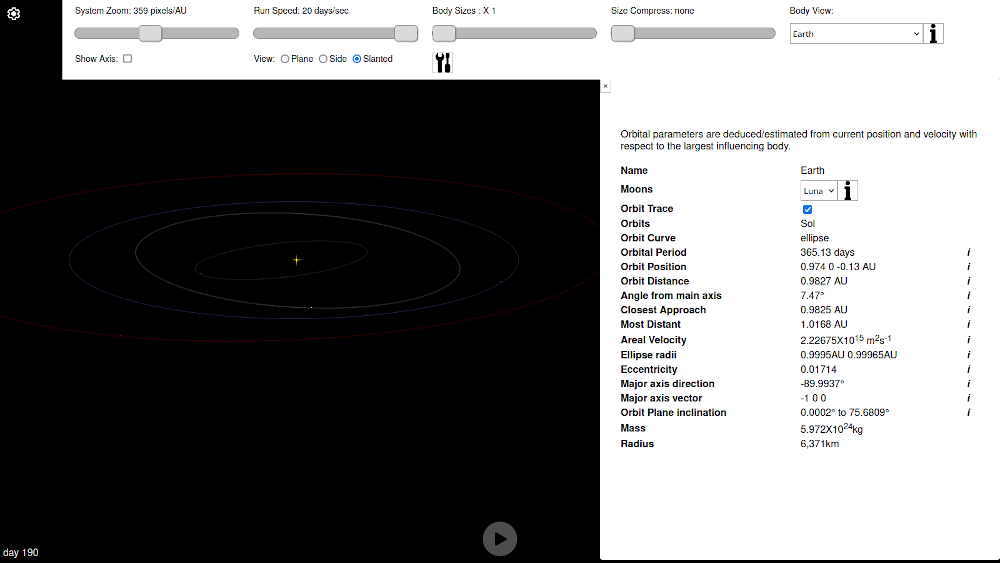
Task: Show info for moon Luna
Action: point(848,191)
